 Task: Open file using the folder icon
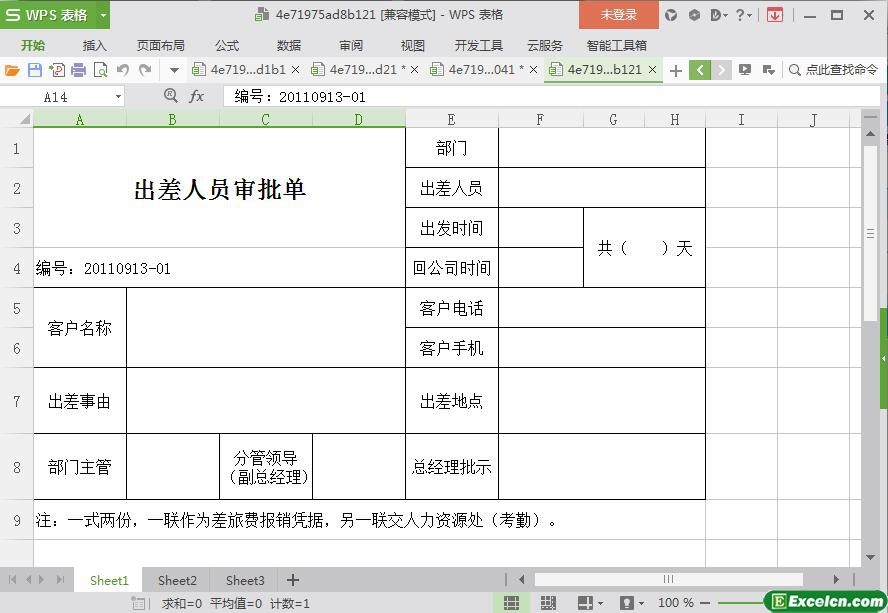point(12,70)
